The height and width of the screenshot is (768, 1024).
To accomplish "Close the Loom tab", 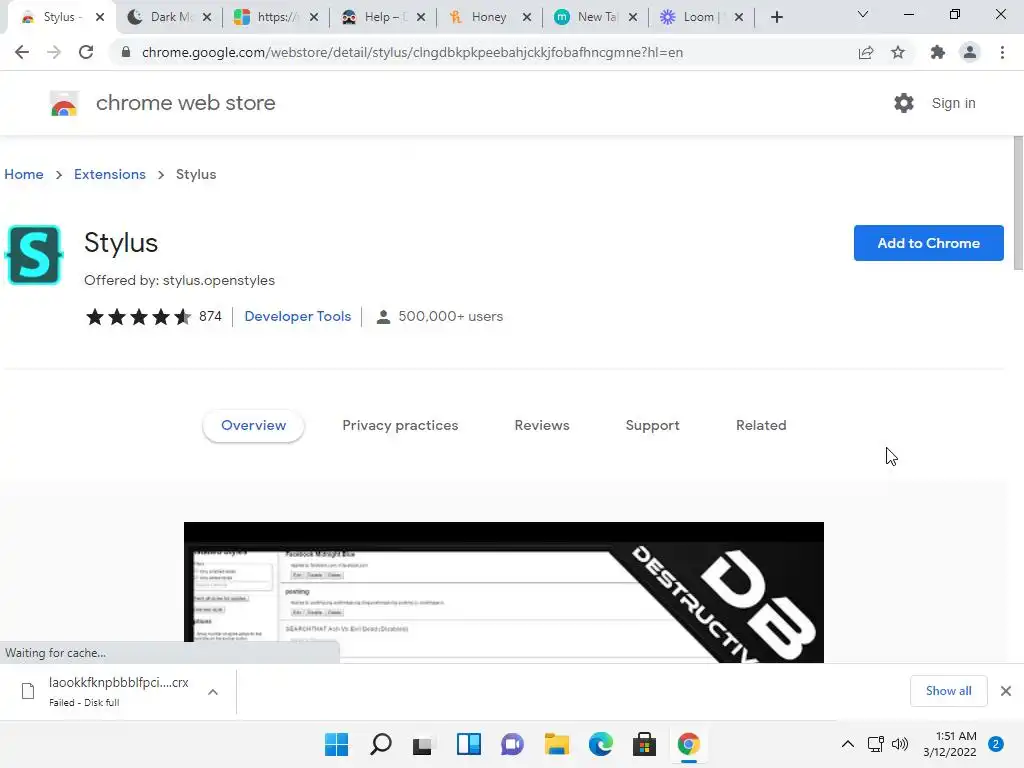I will [739, 18].
